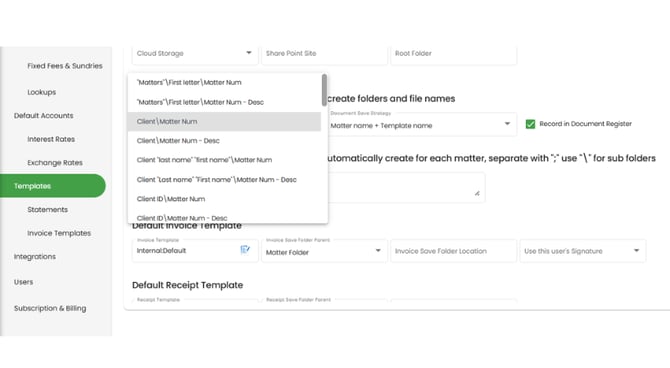Click the Invoice Save Folder Location field
Screen dimensions: 670x368
pyautogui.click(x=453, y=251)
